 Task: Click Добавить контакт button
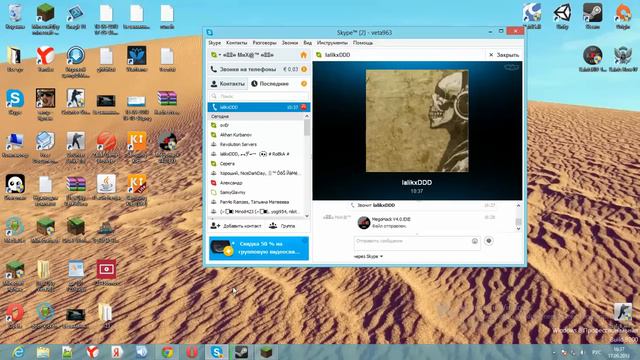point(236,226)
